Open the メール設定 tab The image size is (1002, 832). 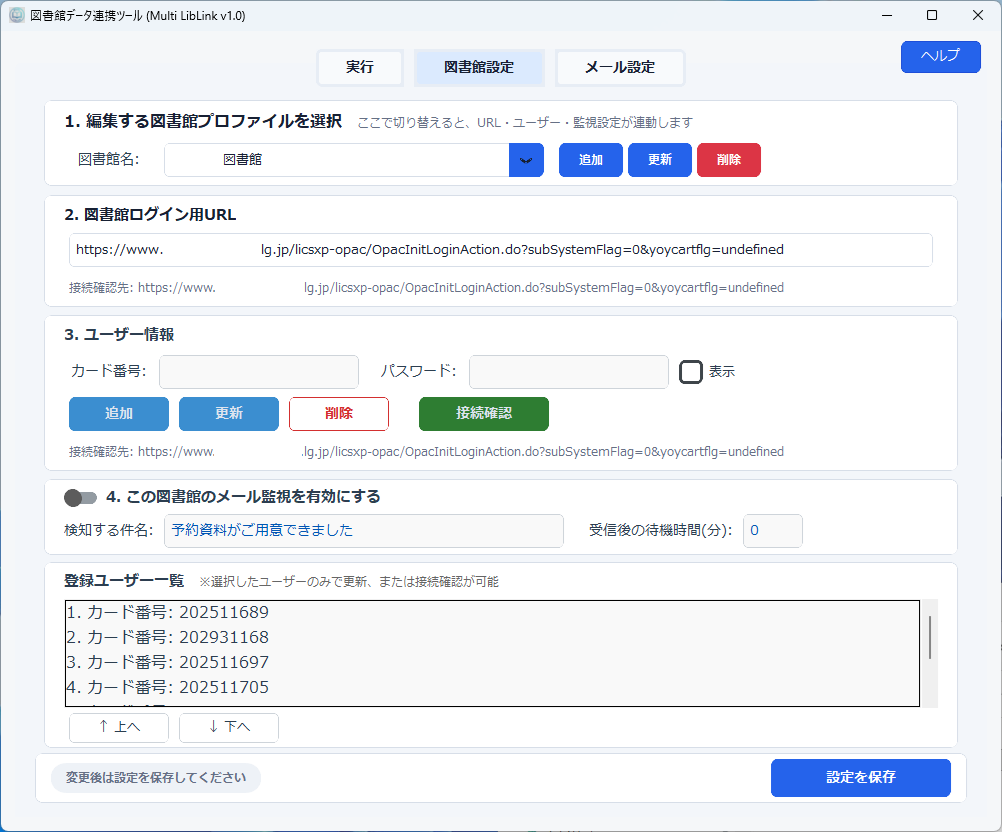tap(620, 67)
